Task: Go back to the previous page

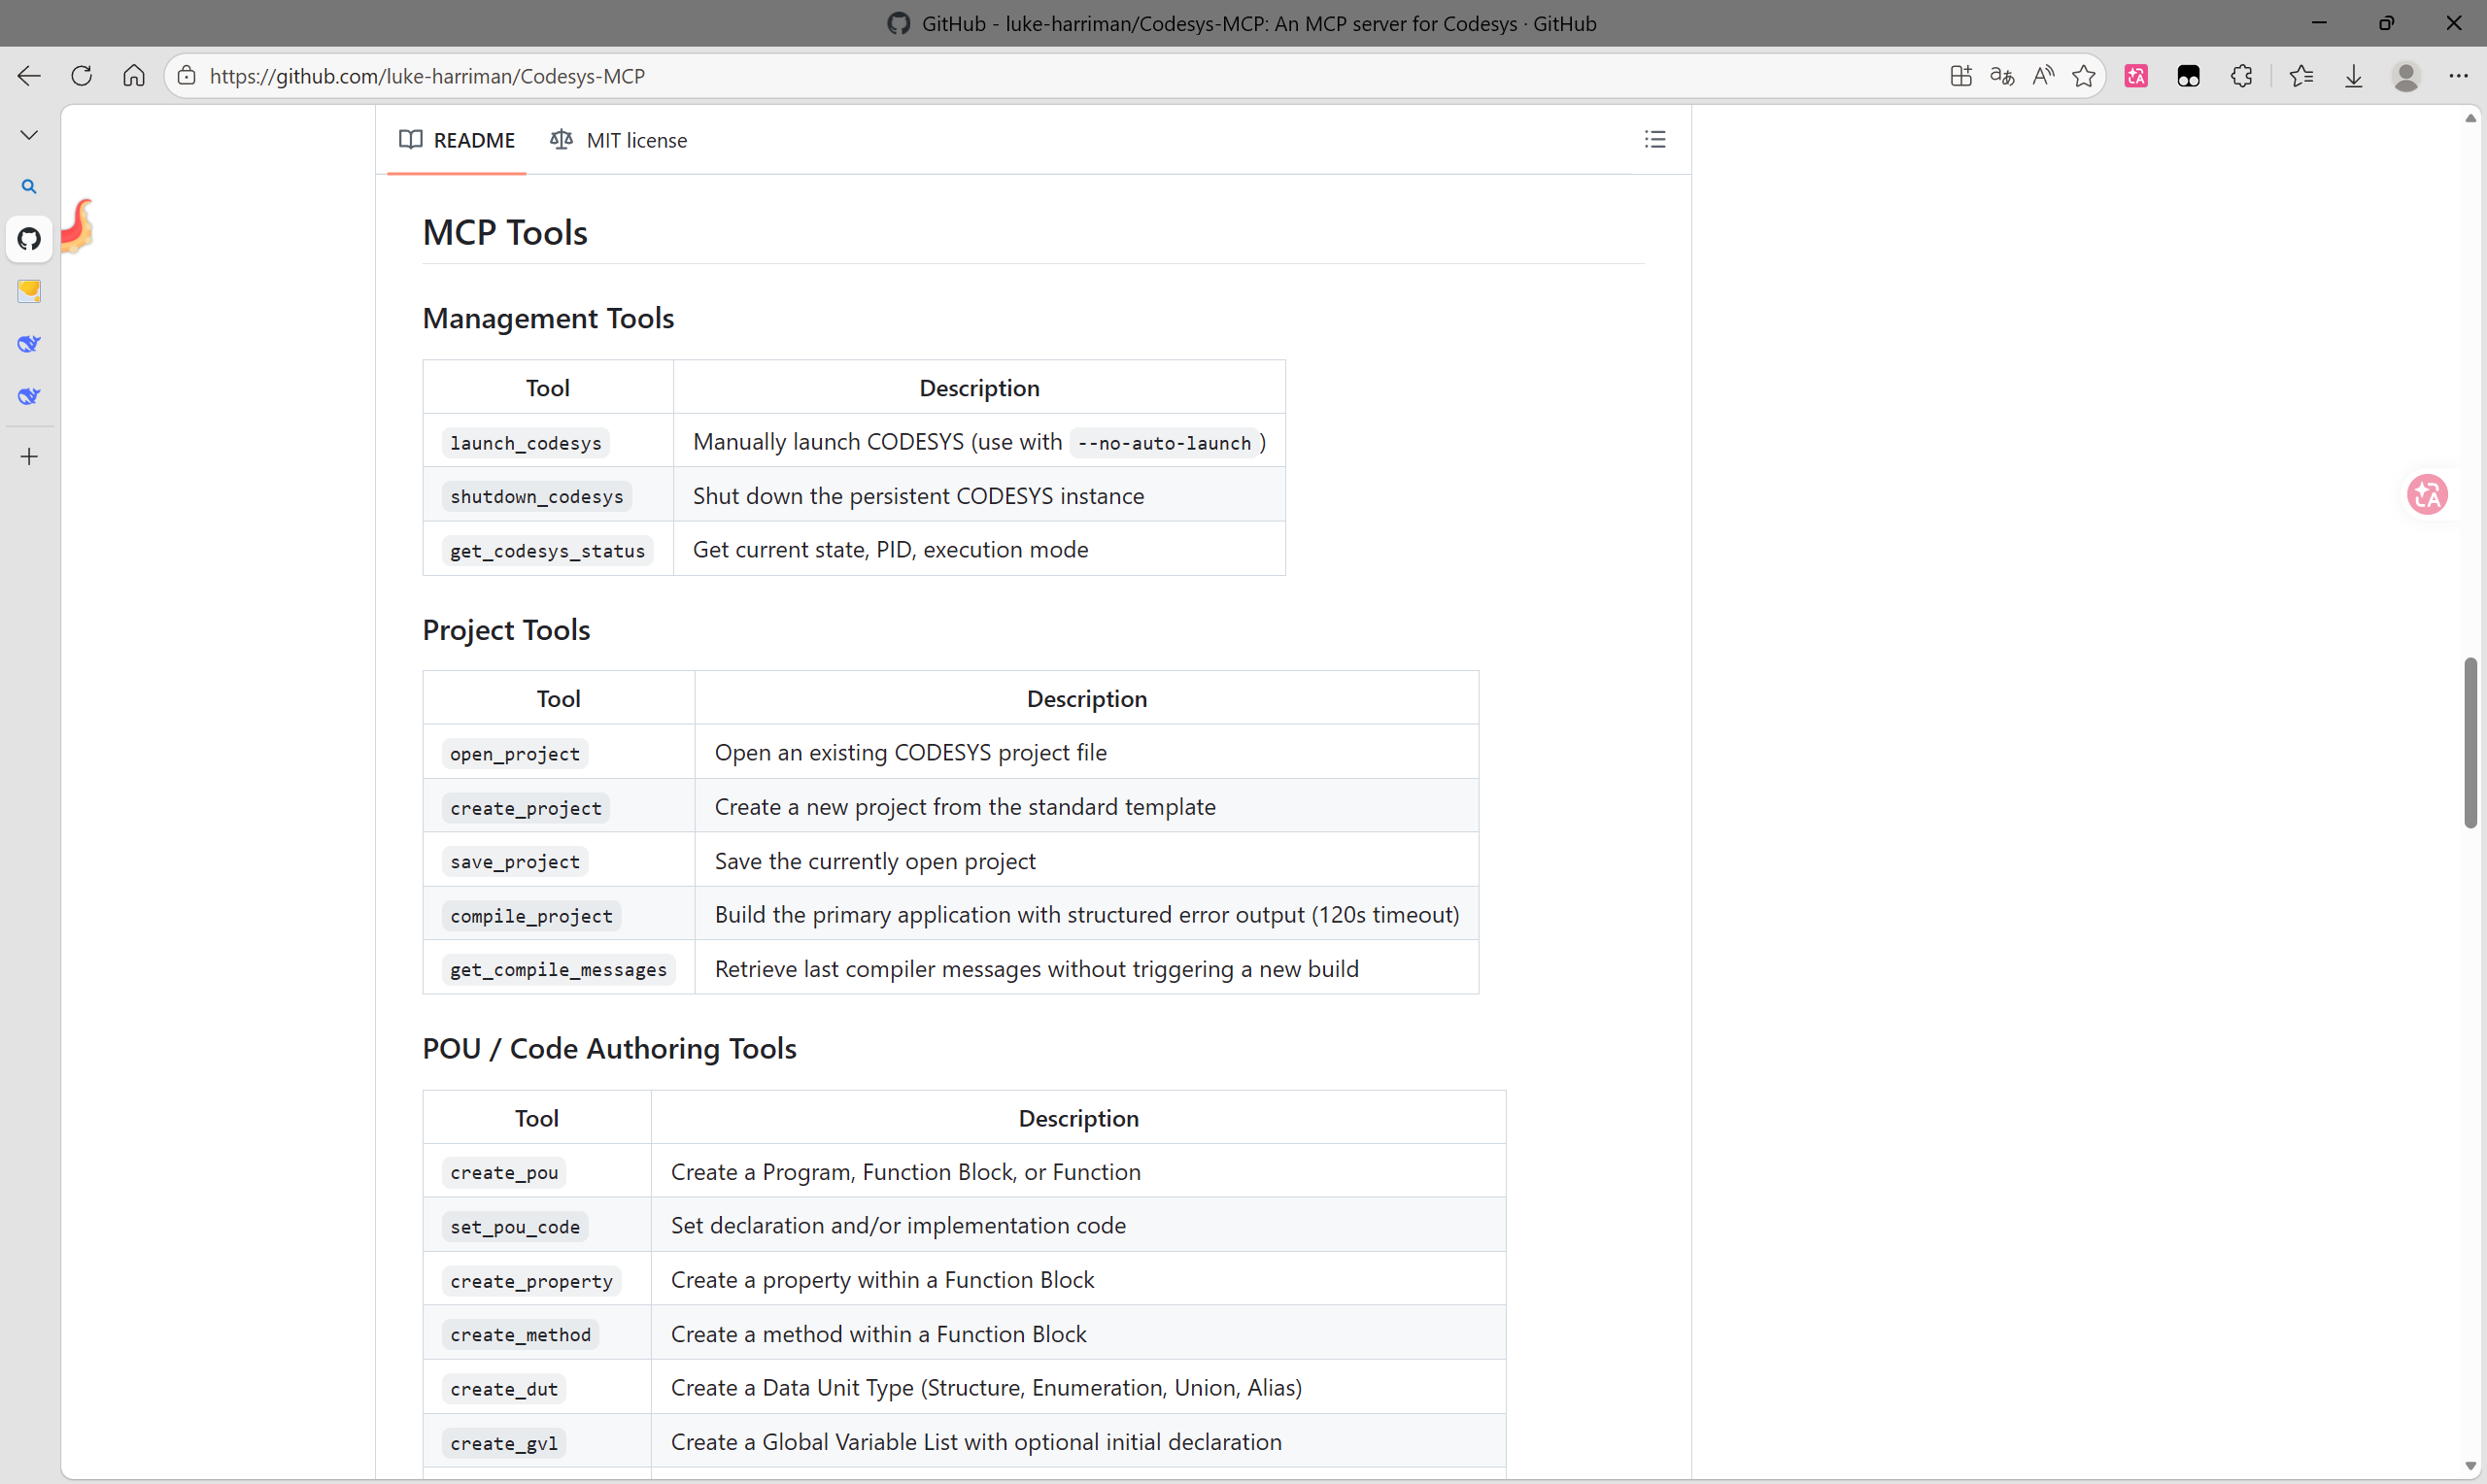Action: pos(29,76)
